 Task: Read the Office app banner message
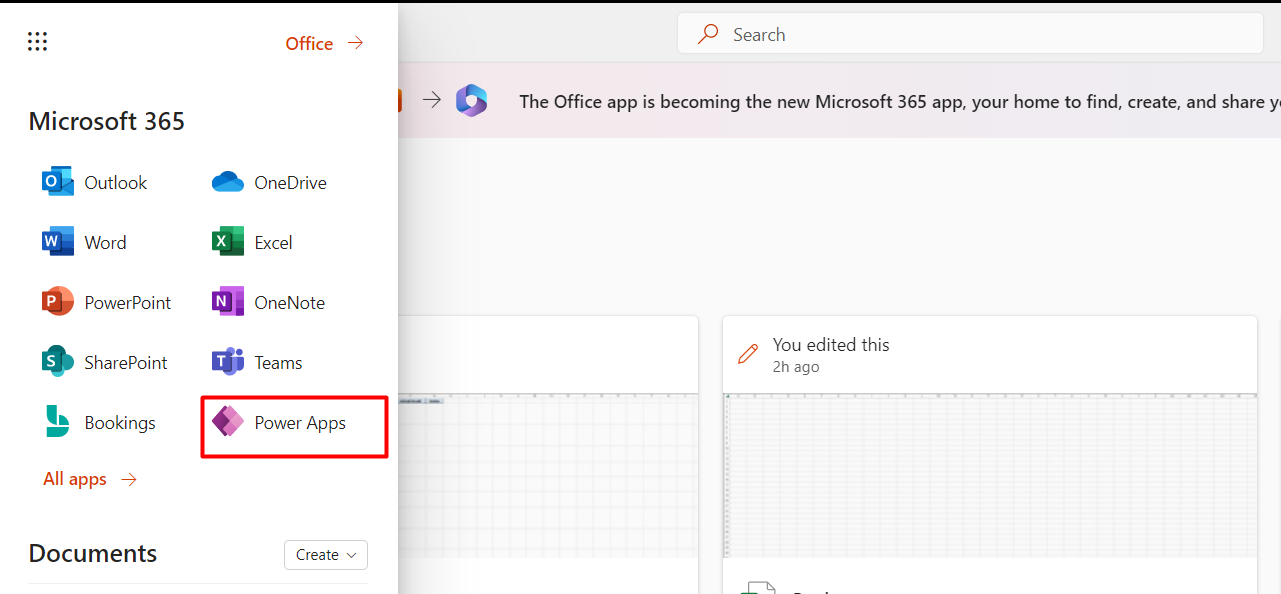pos(899,101)
